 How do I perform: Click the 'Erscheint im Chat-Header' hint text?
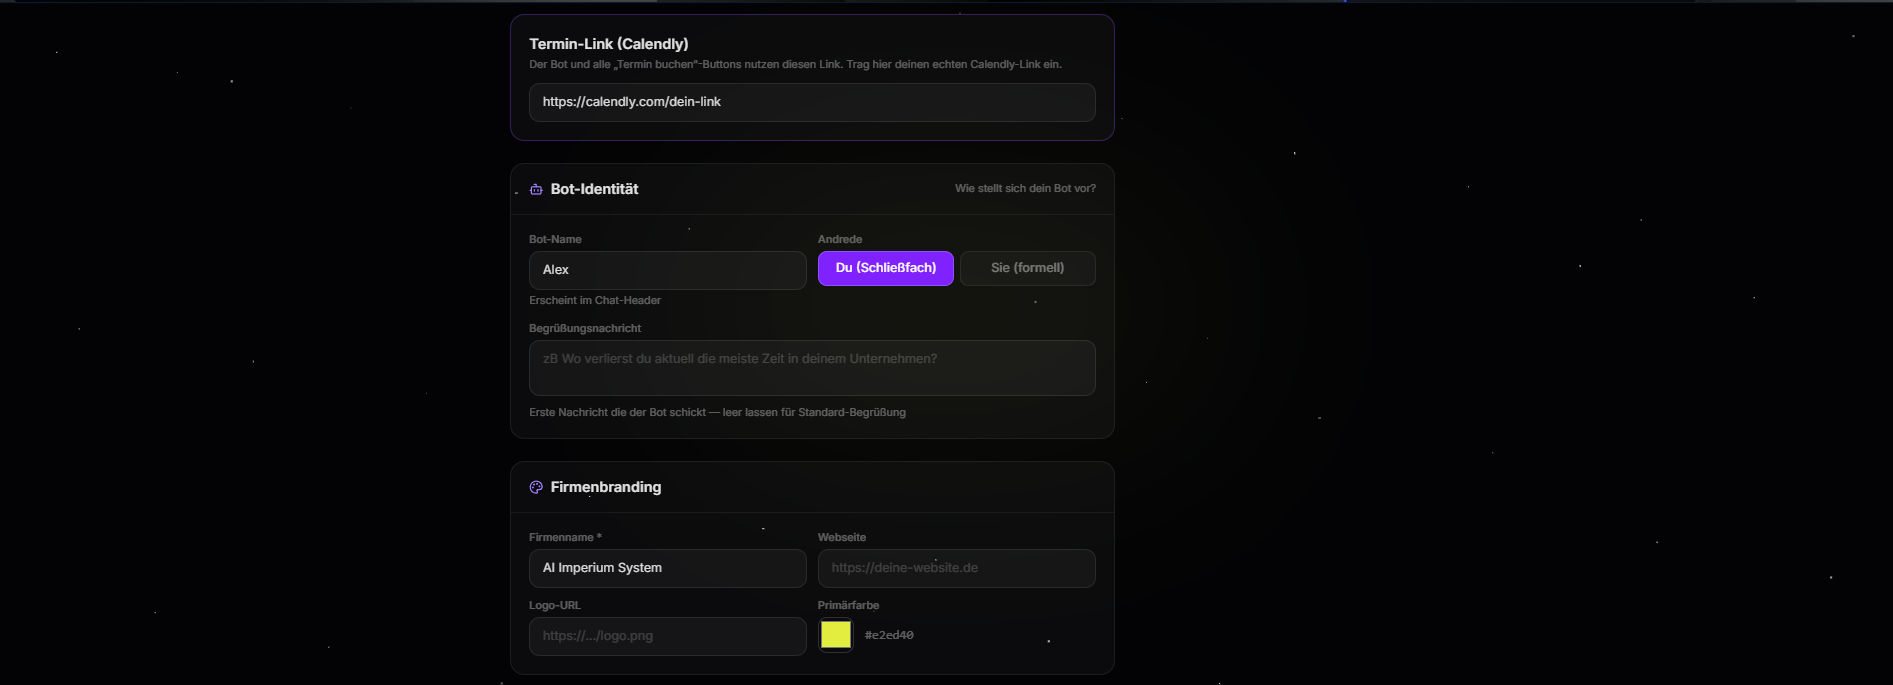[595, 300]
